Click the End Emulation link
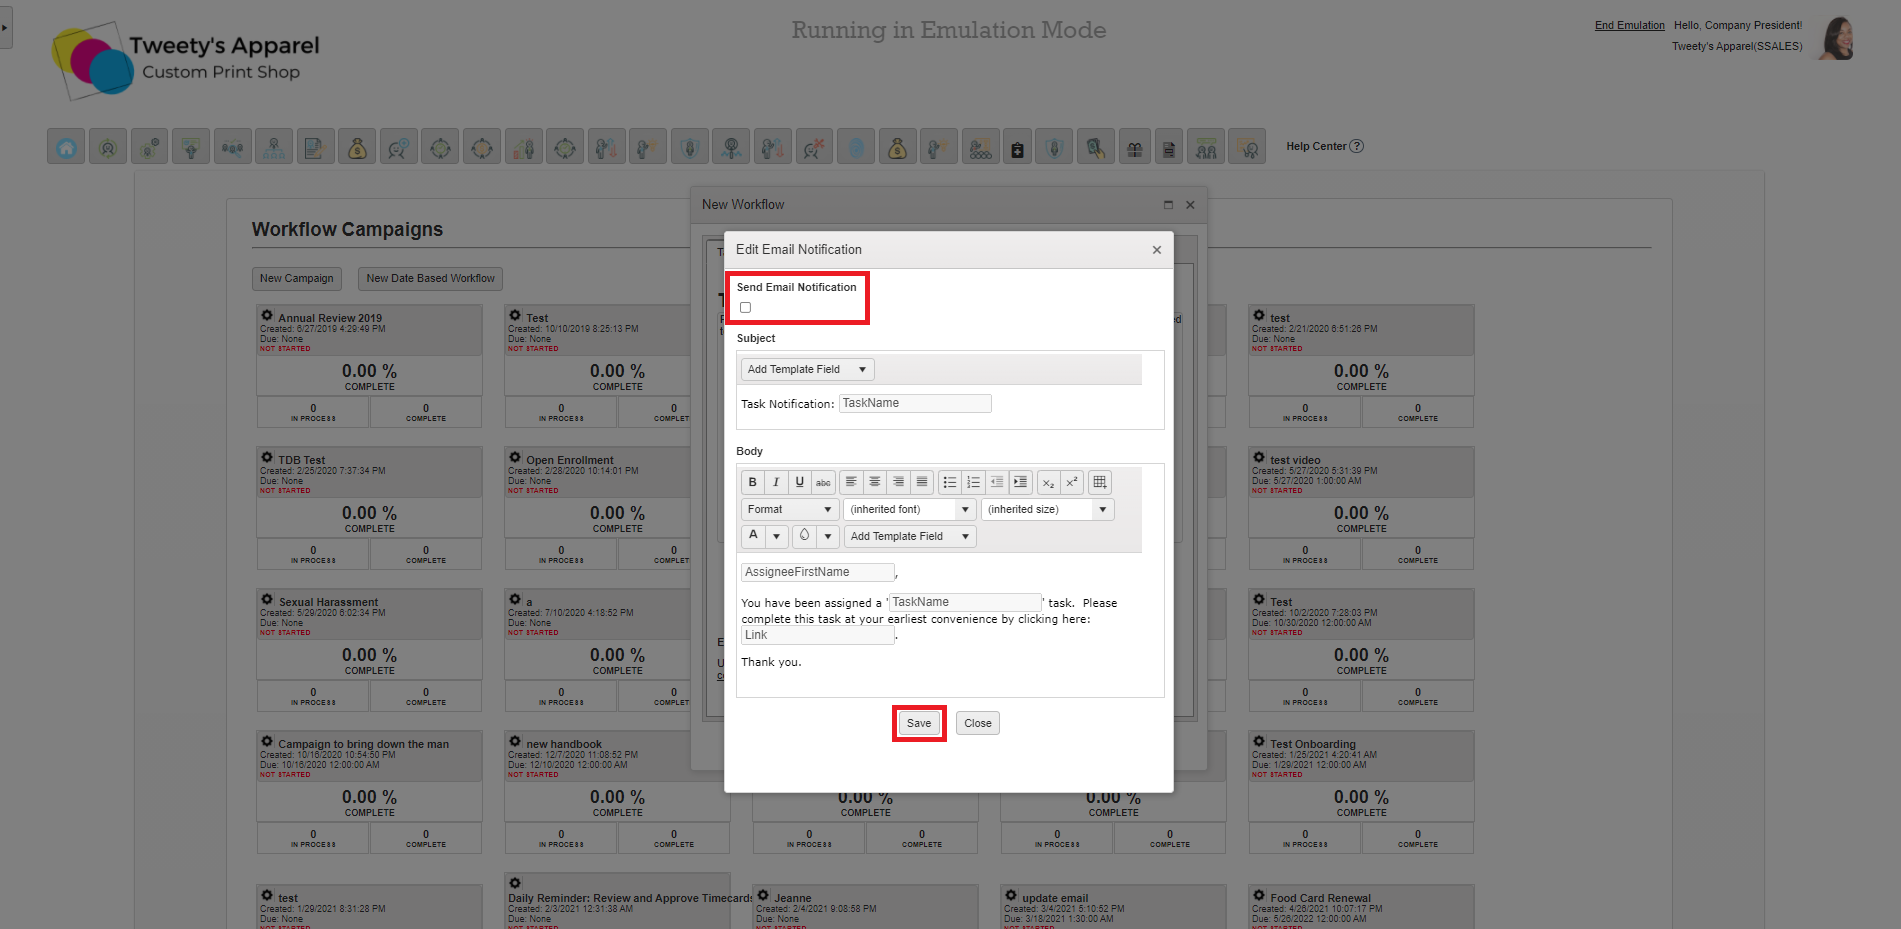Viewport: 1901px width, 929px height. pos(1630,25)
